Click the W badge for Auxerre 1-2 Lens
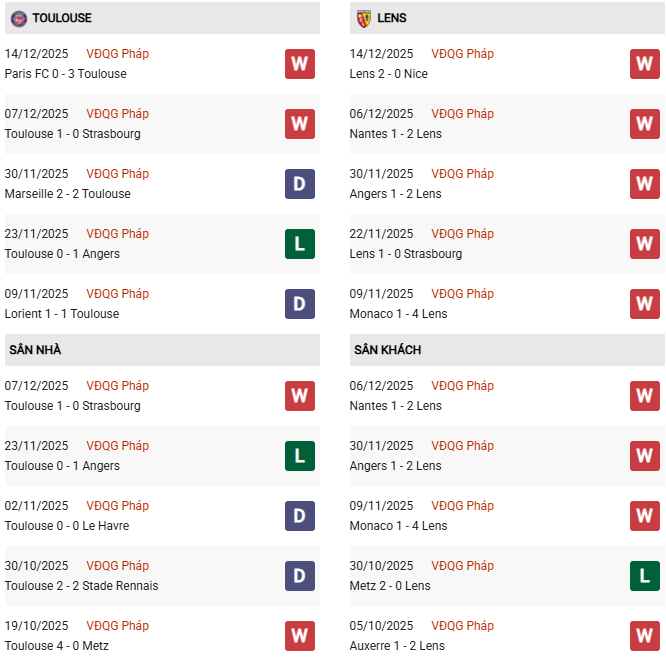The width and height of the screenshot is (666, 660). click(x=644, y=636)
